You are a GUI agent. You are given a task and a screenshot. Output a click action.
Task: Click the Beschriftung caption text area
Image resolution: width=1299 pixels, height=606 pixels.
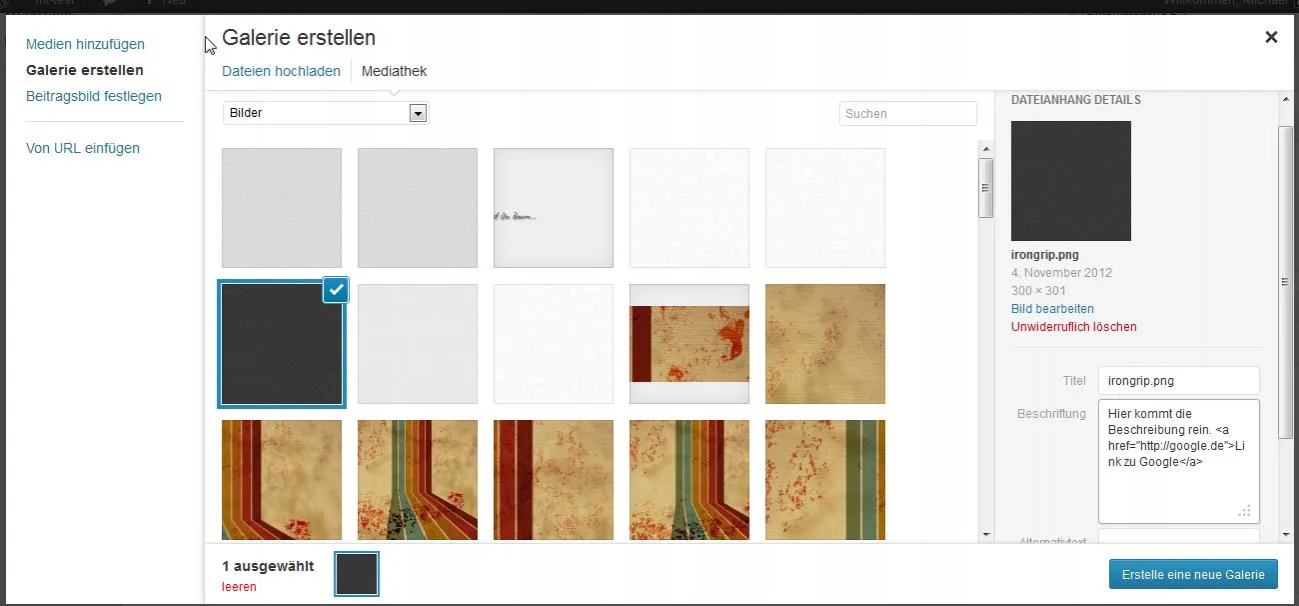coord(1179,461)
